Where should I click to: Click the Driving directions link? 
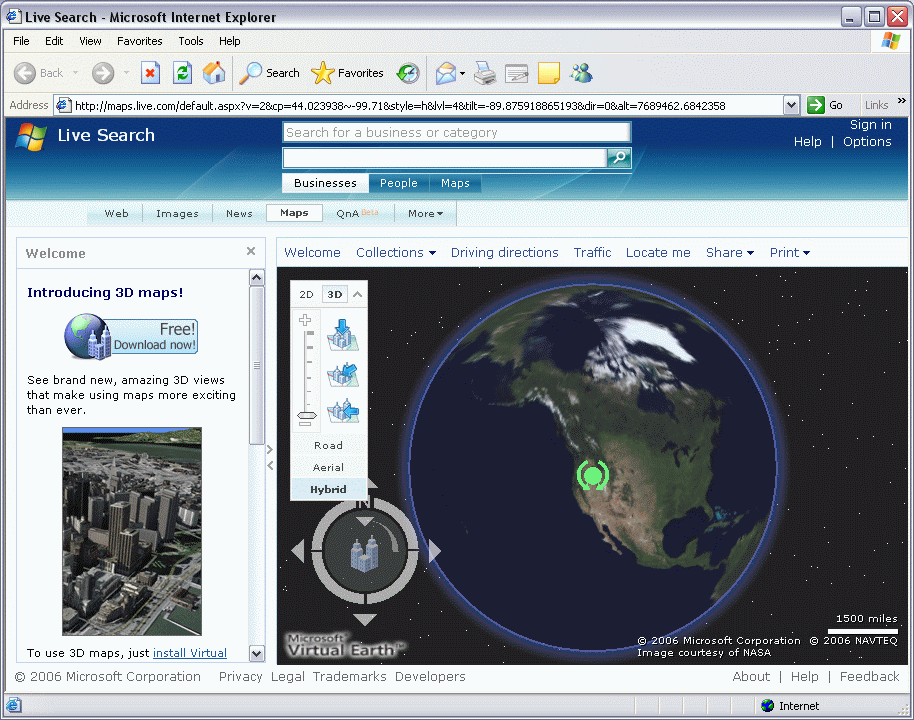504,253
